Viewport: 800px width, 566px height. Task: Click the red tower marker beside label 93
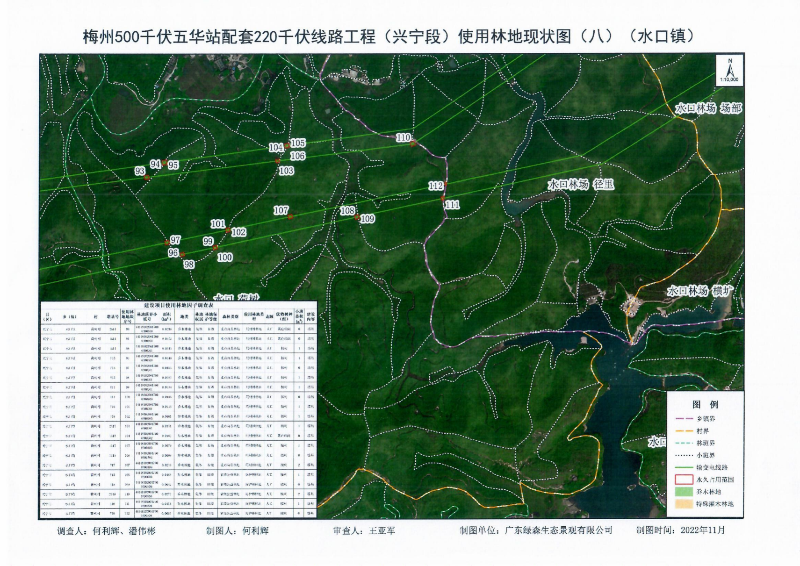[x=147, y=178]
